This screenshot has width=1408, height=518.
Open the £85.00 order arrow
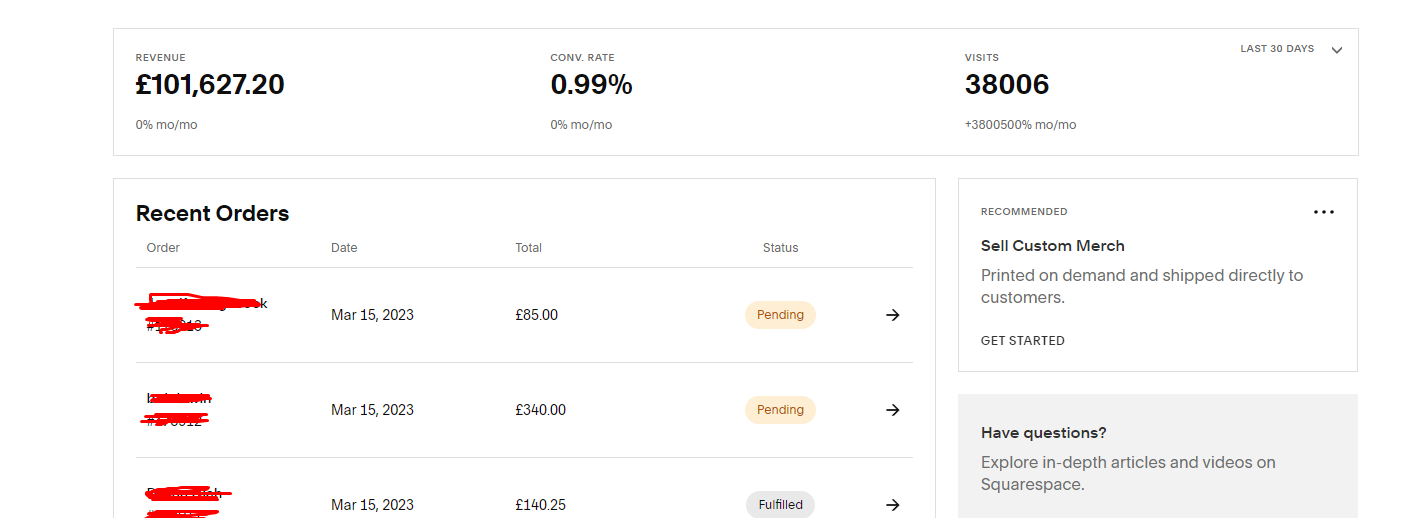point(893,315)
